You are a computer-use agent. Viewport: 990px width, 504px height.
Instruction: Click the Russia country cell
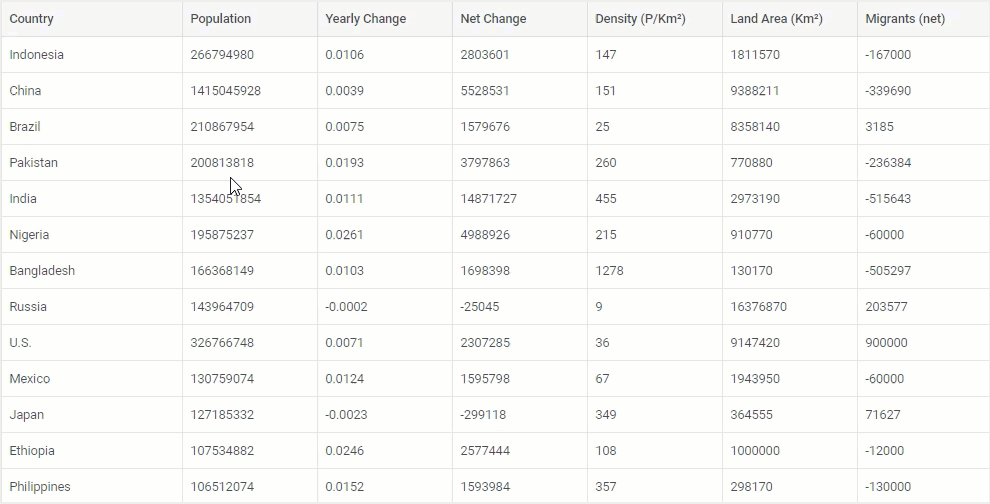point(92,307)
